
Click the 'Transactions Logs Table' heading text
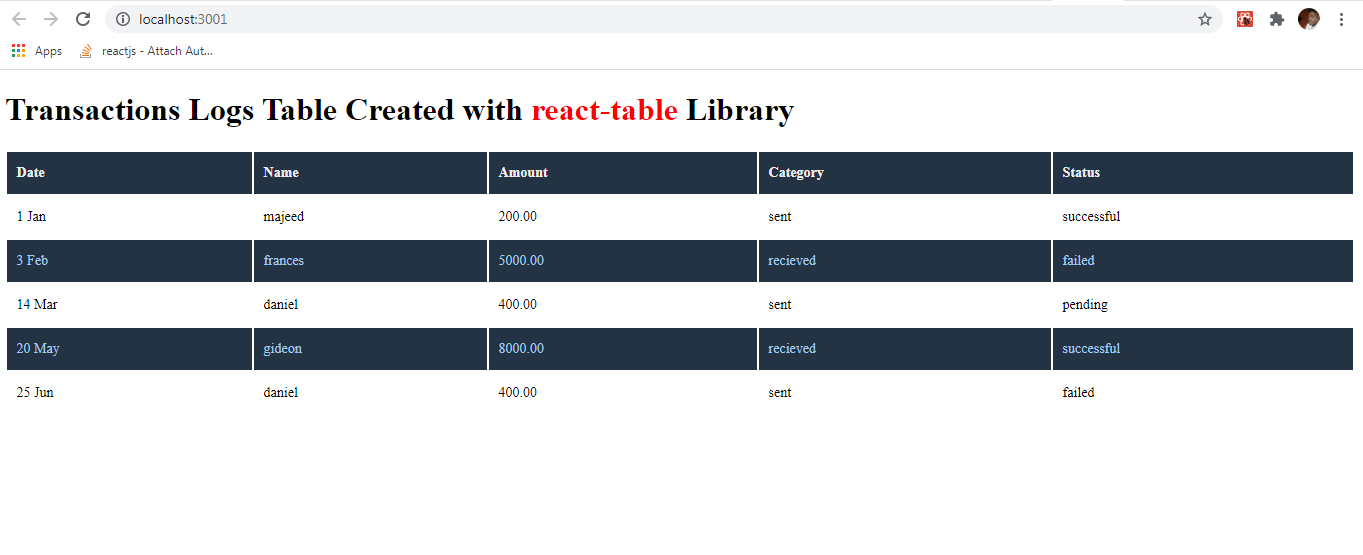pos(172,110)
